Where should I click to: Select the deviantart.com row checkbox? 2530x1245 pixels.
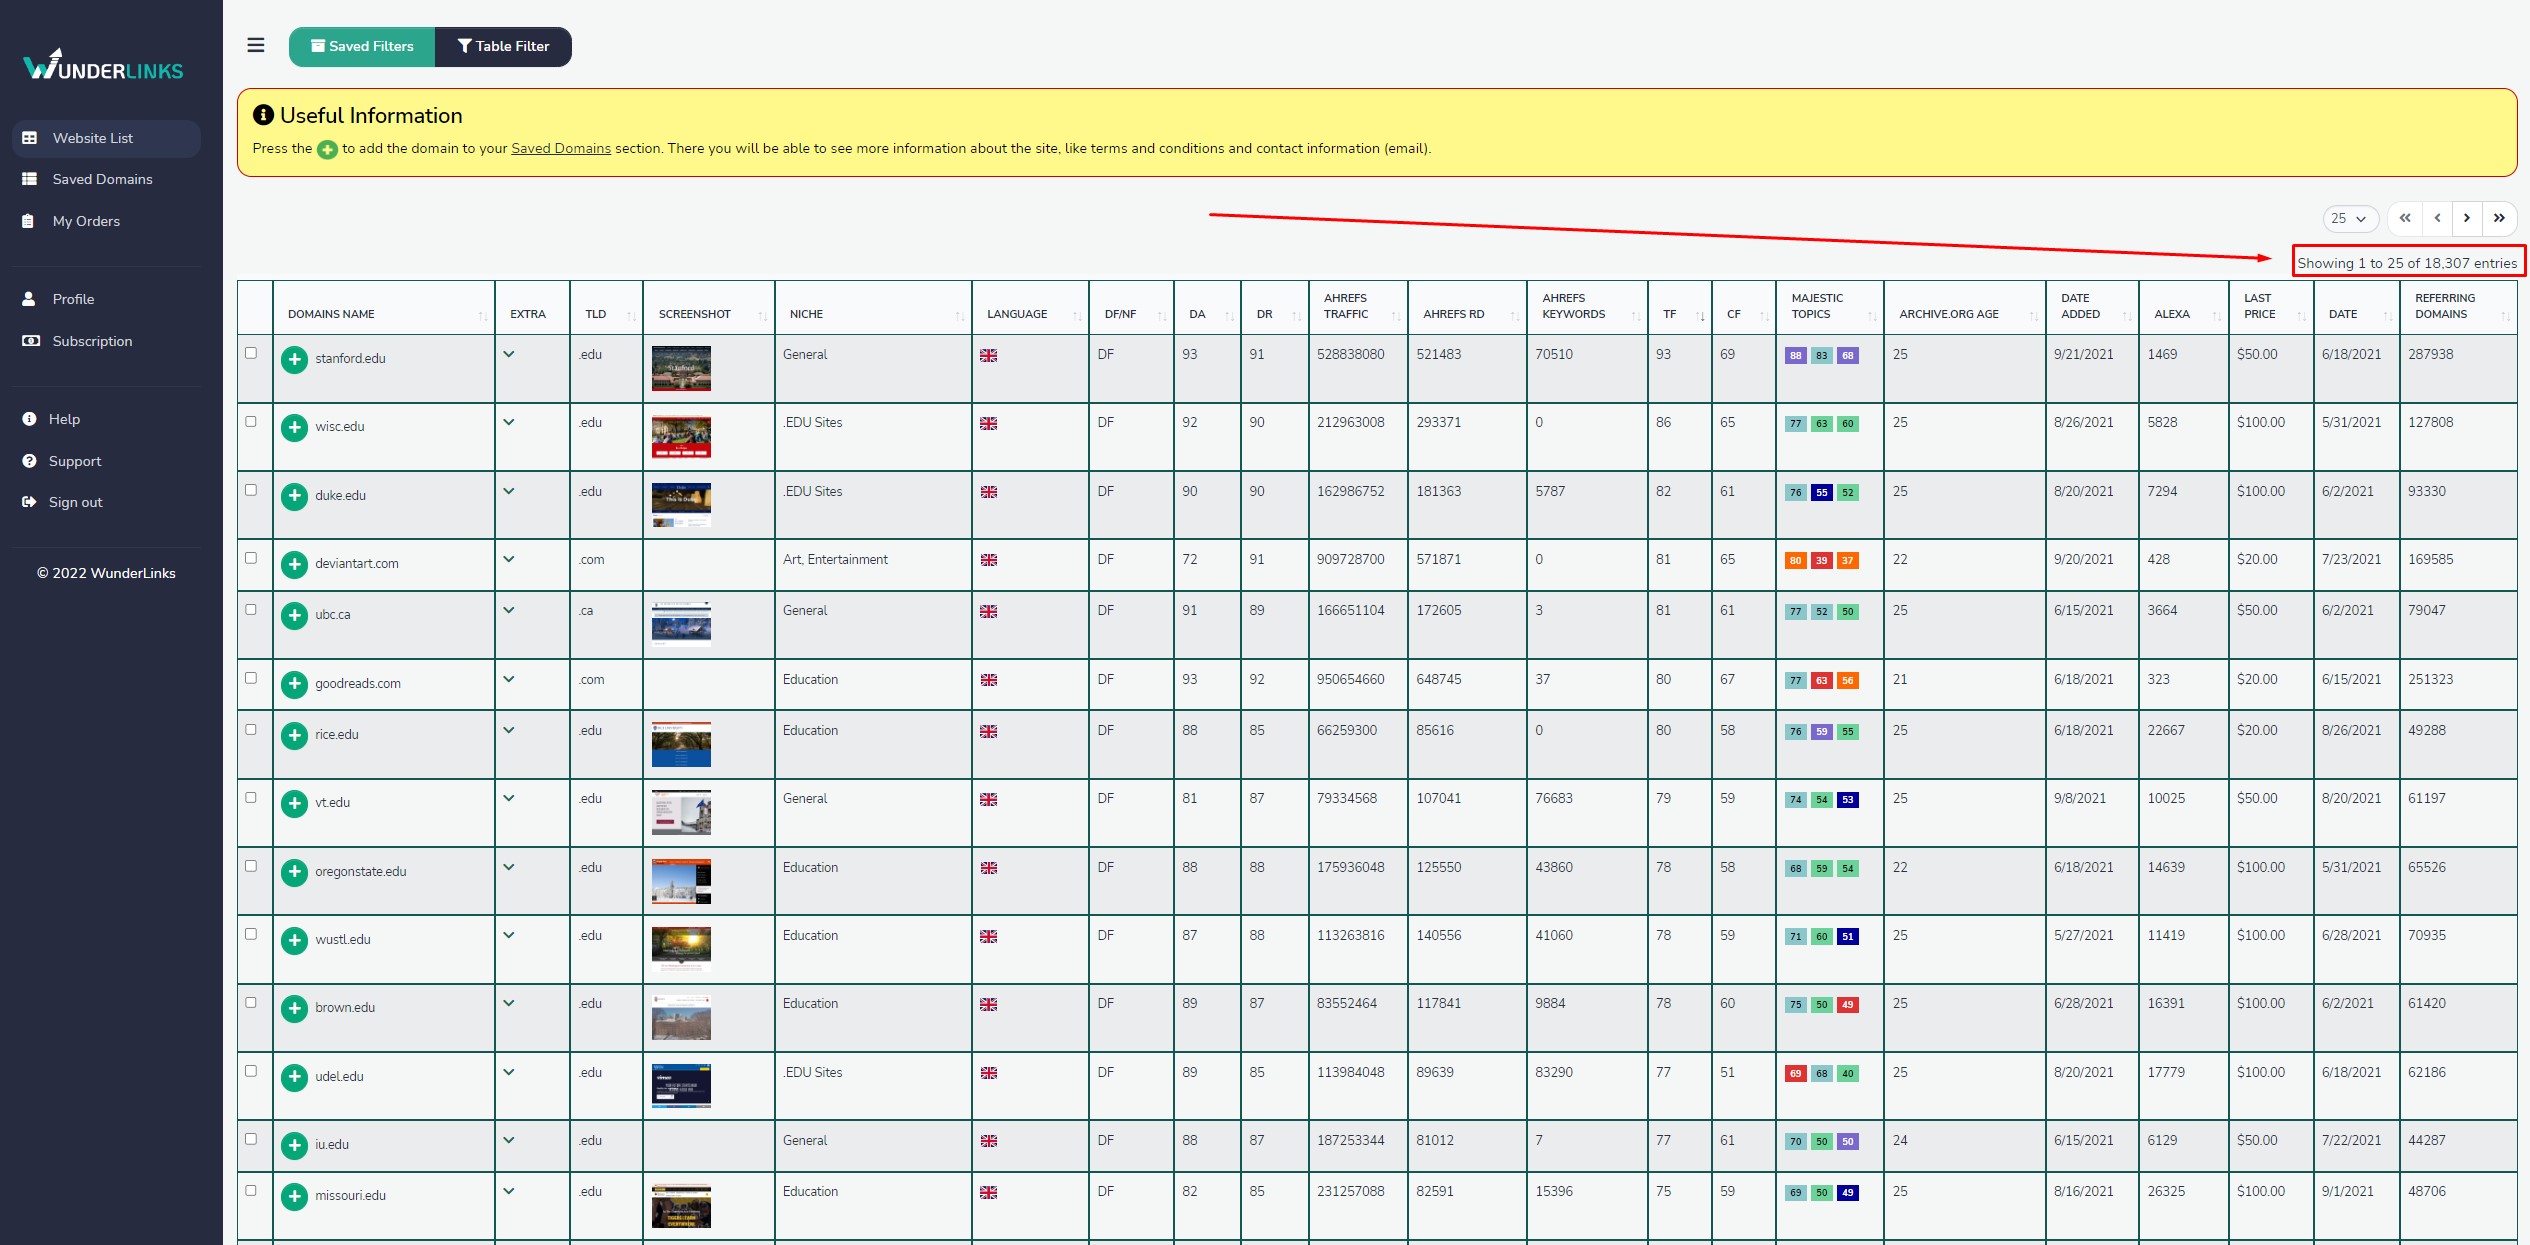(251, 558)
